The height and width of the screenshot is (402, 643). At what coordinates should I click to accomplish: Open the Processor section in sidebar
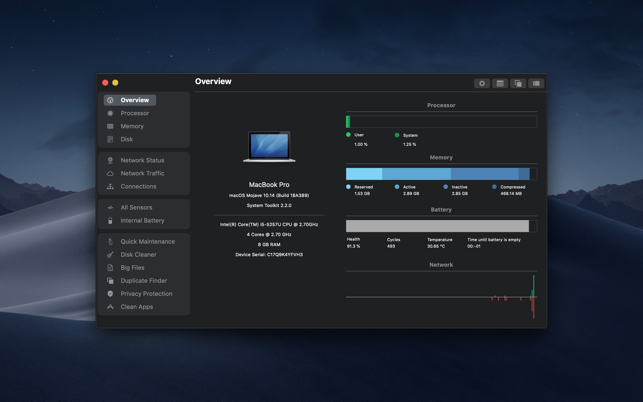135,113
